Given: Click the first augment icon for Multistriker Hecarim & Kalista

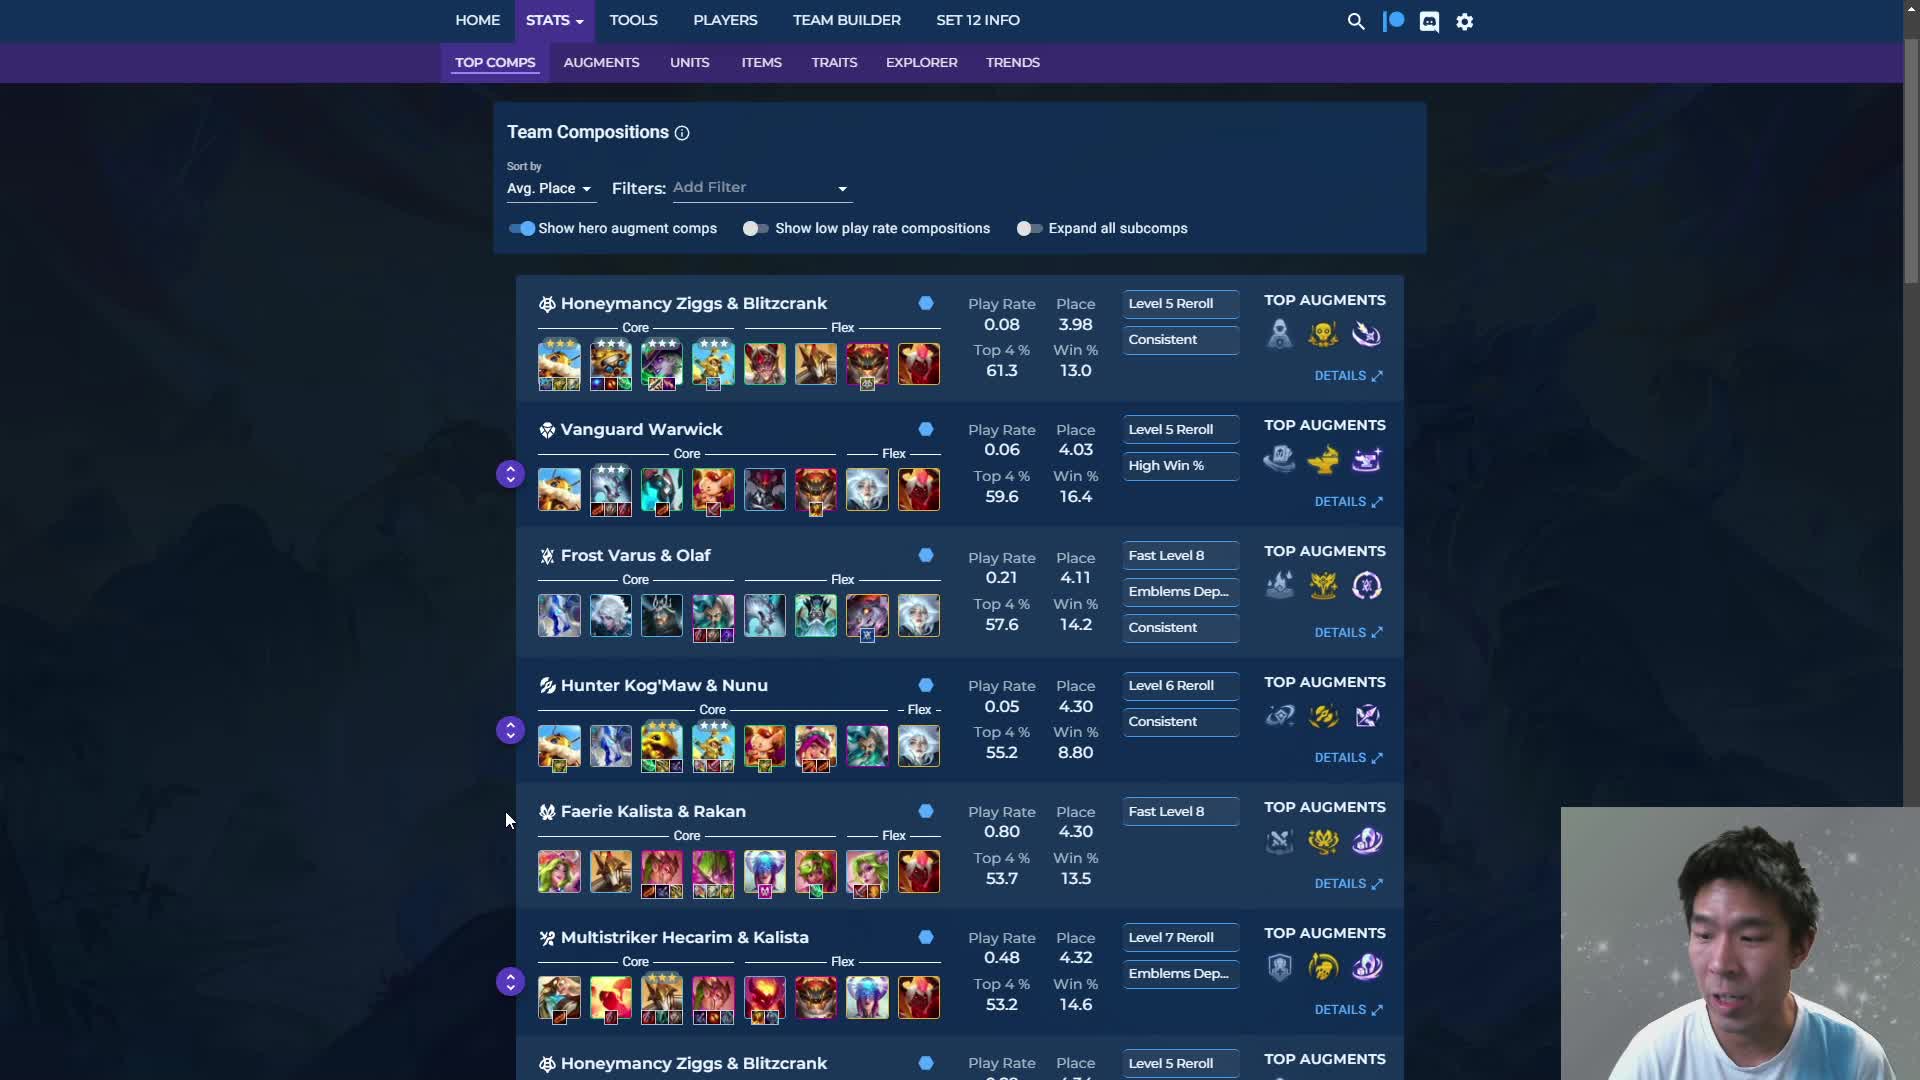Looking at the screenshot, I should pos(1279,967).
